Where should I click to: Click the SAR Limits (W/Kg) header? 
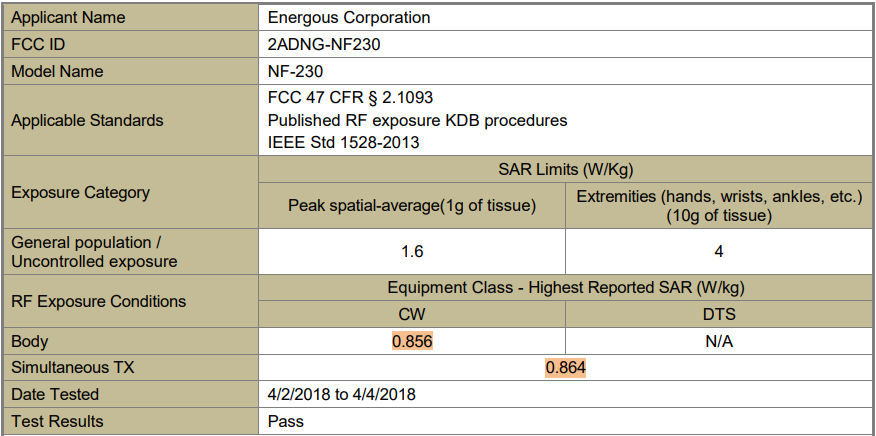(x=565, y=169)
